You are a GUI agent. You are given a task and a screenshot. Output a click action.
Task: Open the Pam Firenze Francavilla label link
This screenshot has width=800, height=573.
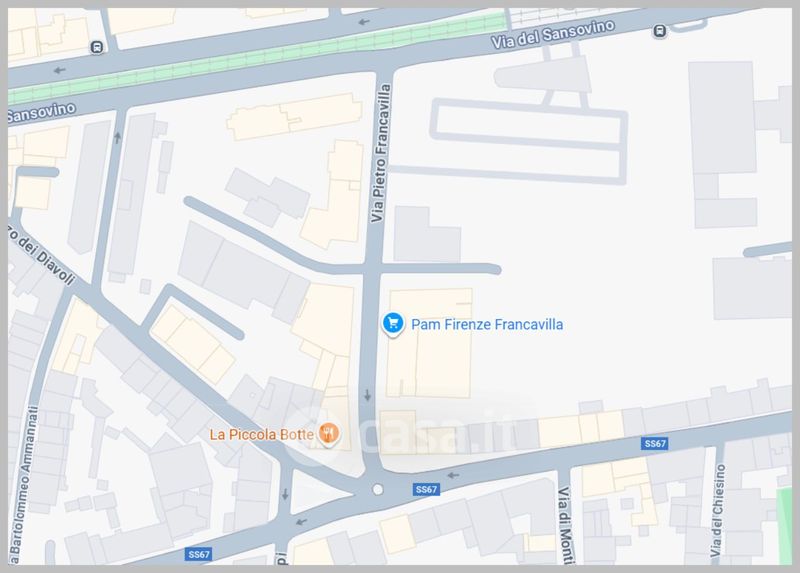pyautogui.click(x=487, y=325)
